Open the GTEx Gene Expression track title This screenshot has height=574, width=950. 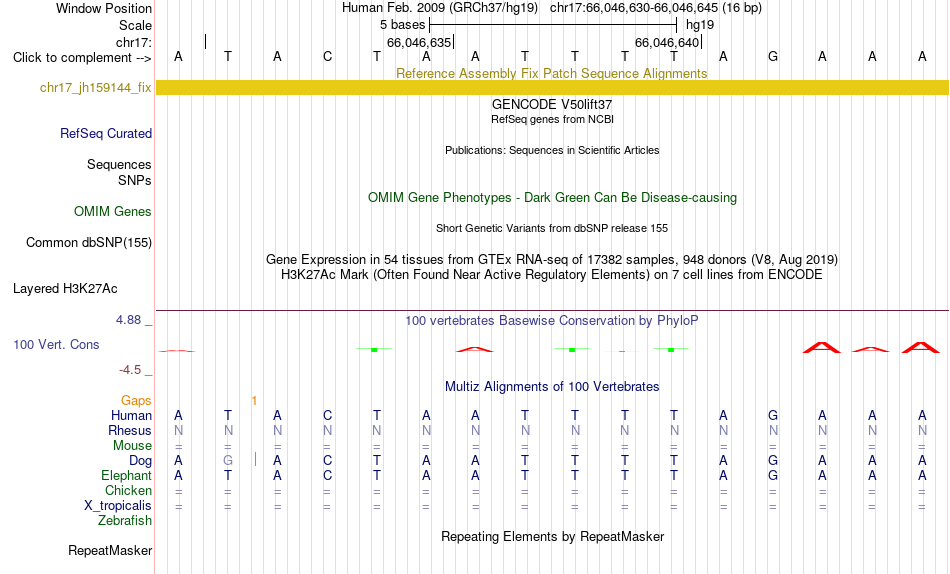[552, 259]
